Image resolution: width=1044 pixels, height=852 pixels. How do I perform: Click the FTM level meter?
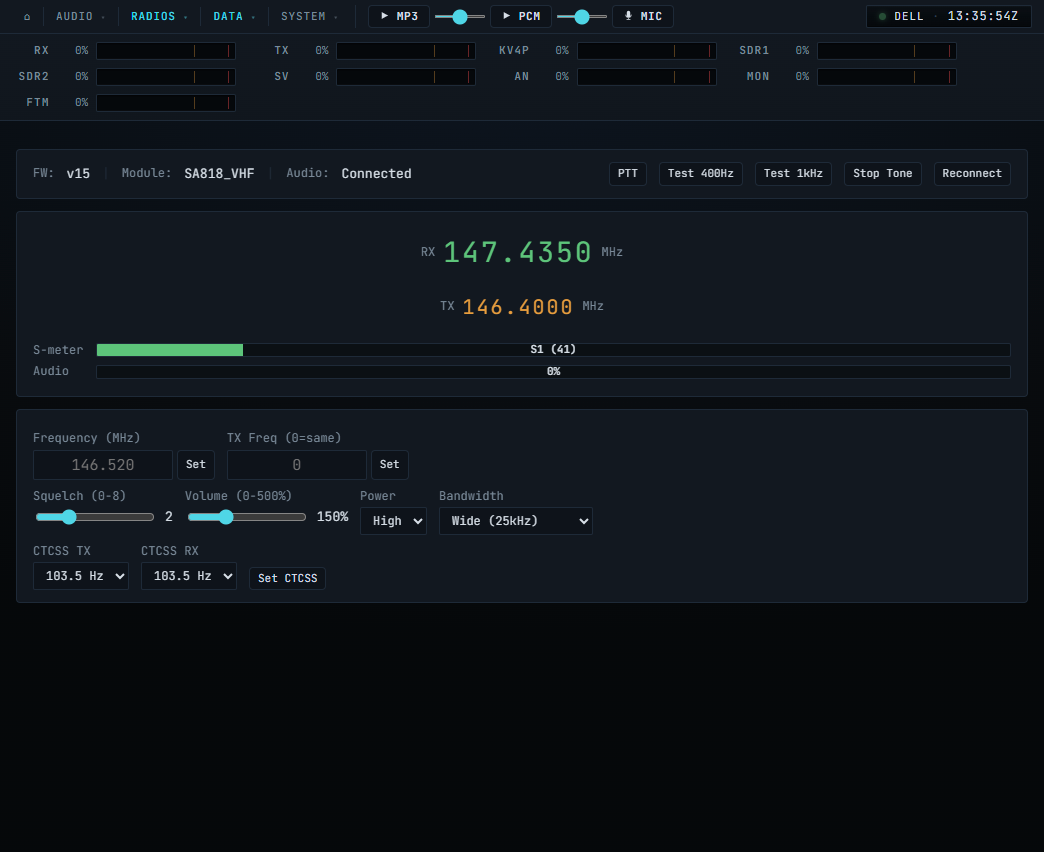tap(166, 103)
